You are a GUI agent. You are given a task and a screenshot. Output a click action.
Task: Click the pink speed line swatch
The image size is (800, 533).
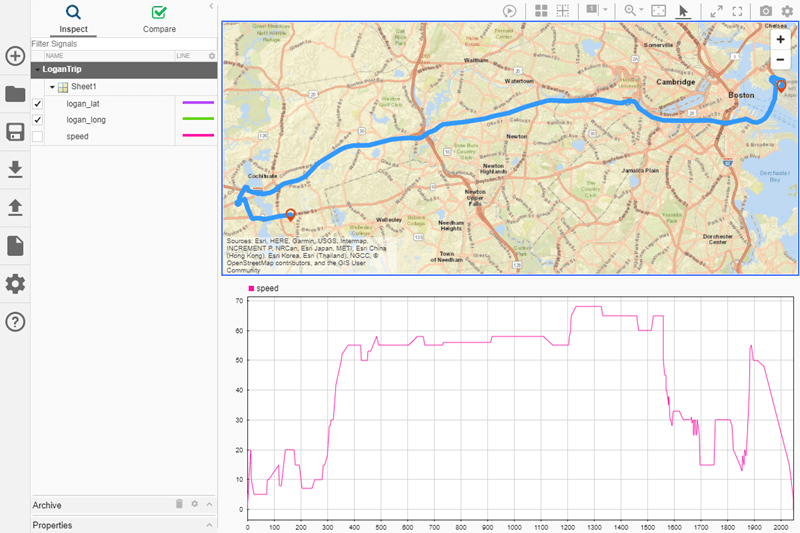(198, 135)
